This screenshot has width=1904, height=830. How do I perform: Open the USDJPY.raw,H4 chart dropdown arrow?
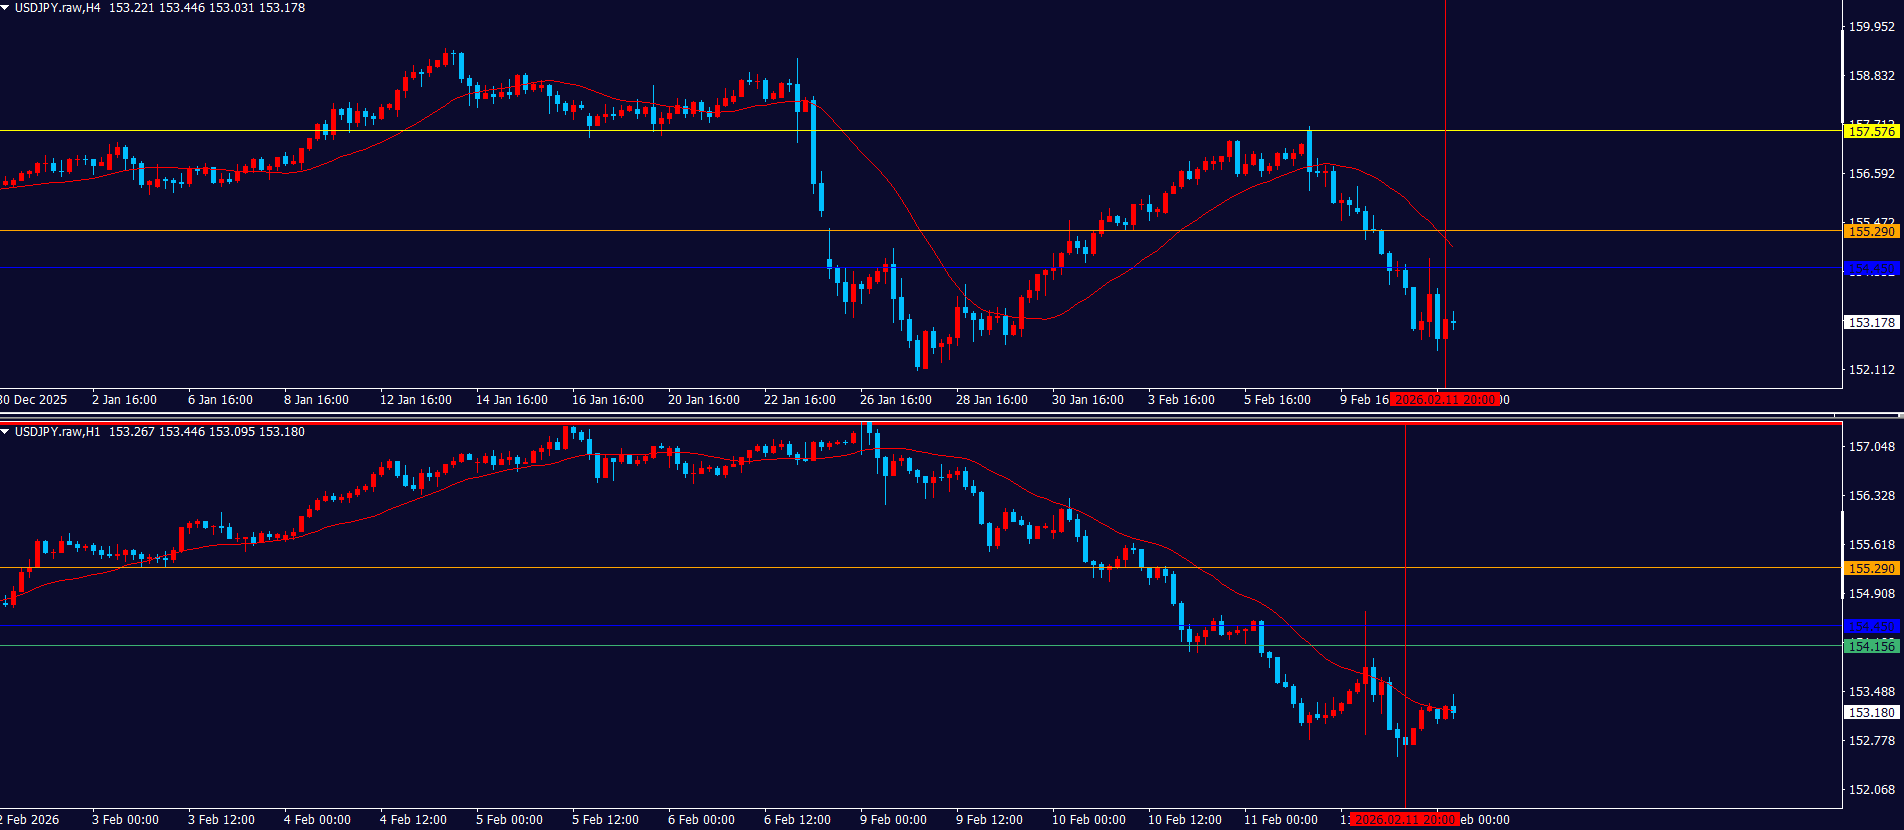pos(6,8)
